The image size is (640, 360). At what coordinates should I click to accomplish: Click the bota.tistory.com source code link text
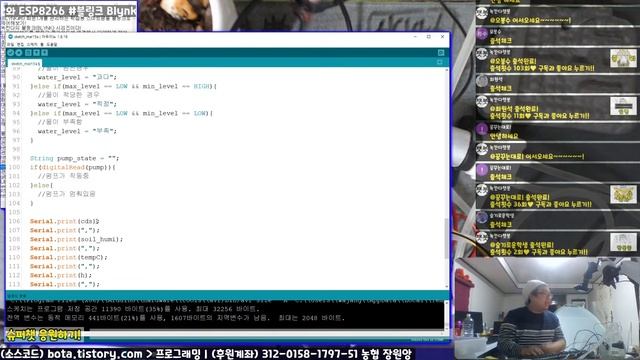[95, 353]
